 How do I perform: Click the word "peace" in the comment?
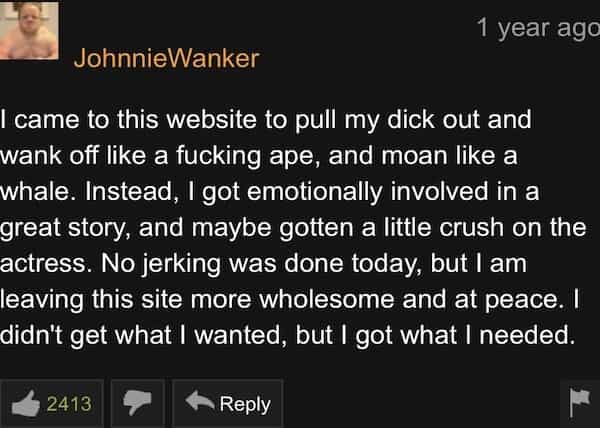pyautogui.click(x=524, y=301)
